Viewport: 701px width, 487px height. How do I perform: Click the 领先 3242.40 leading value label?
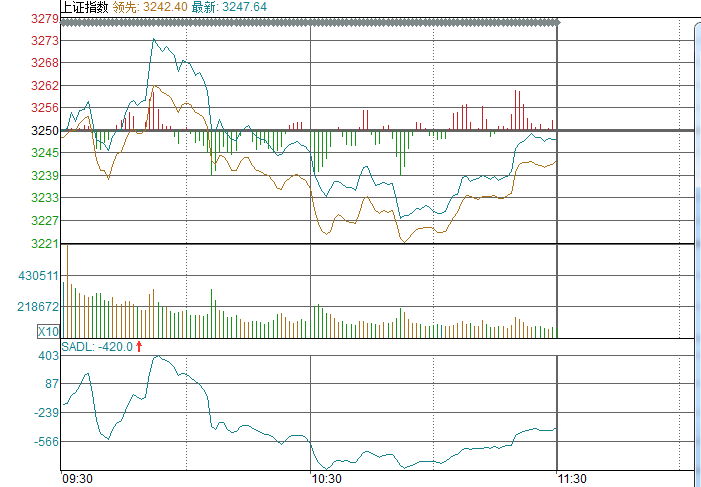click(x=149, y=7)
